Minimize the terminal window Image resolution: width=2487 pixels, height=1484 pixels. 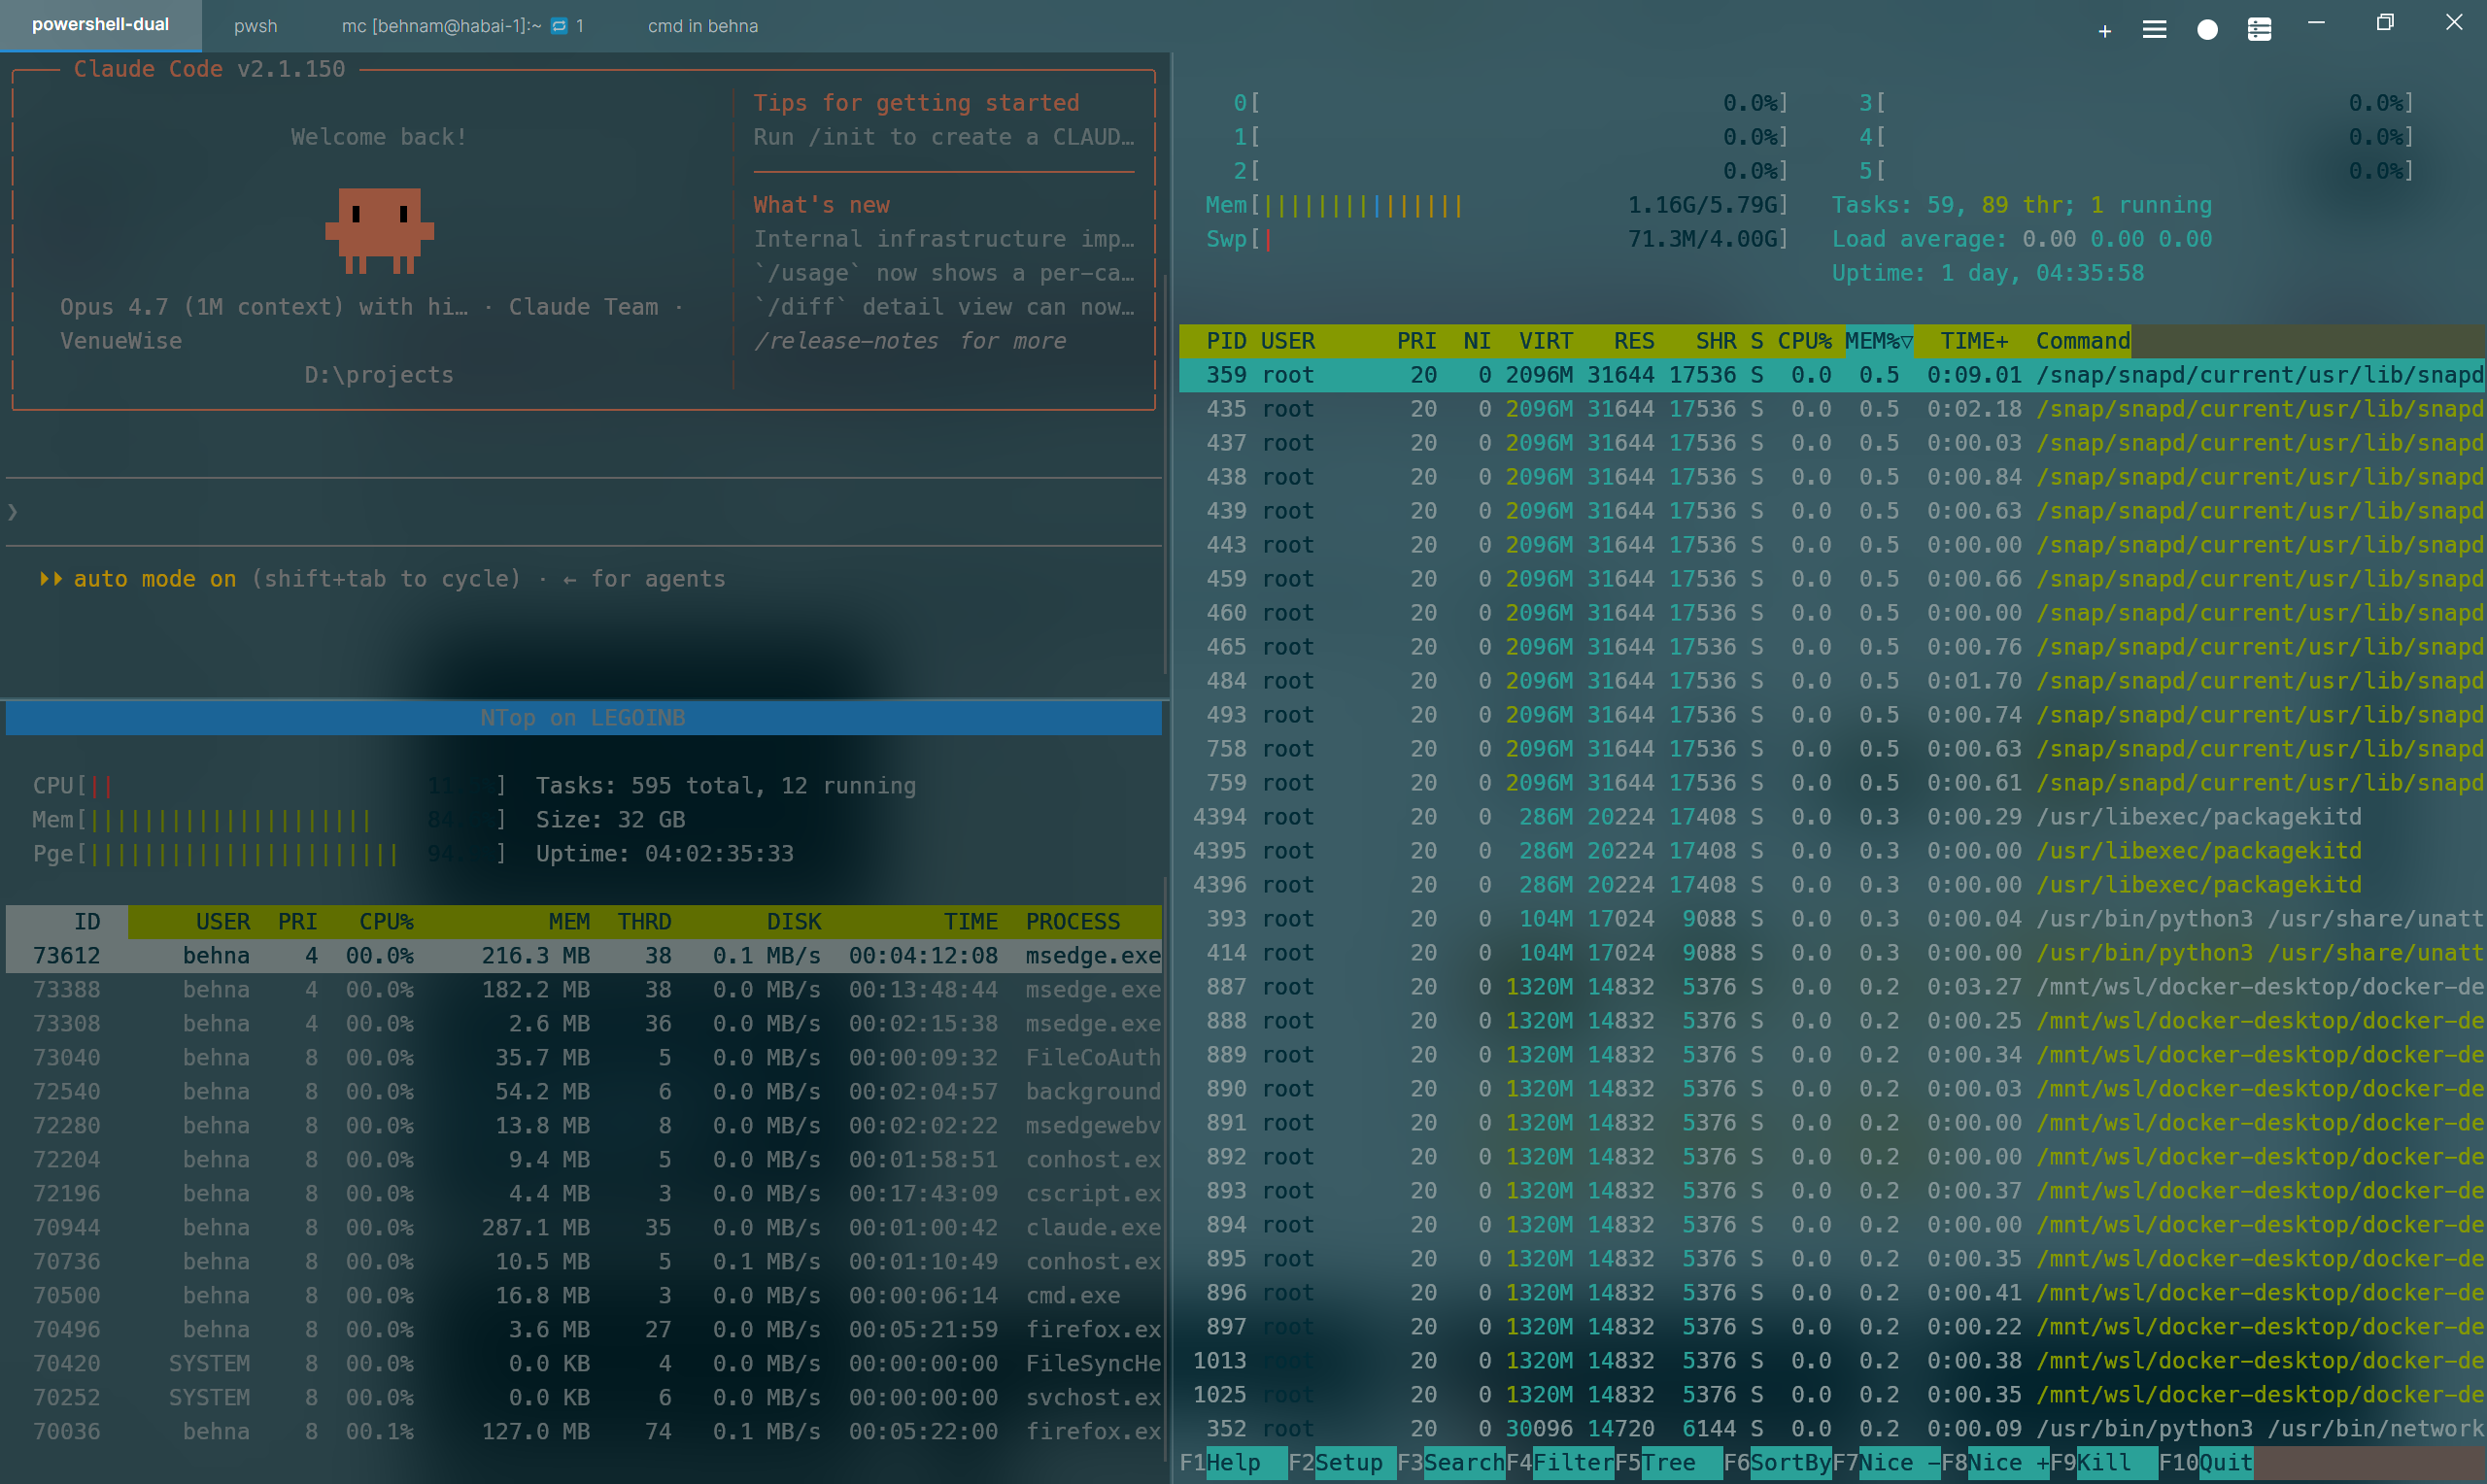[x=2316, y=22]
